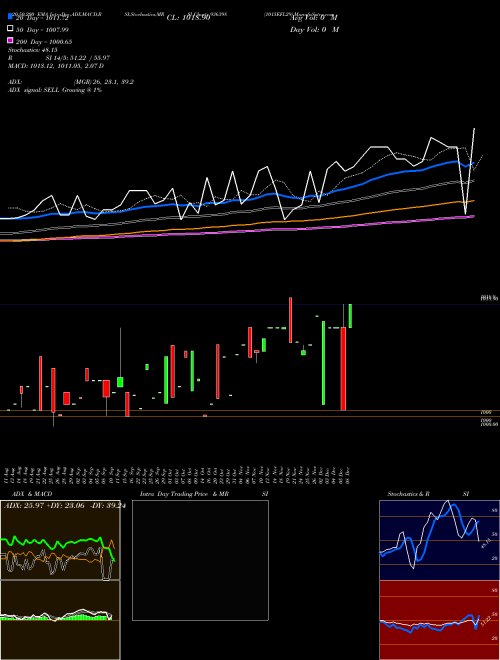The width and height of the screenshot is (500, 660).
Task: Click the 'SI 14/5: 51.22 / 55.97' reading
Action: point(78,58)
